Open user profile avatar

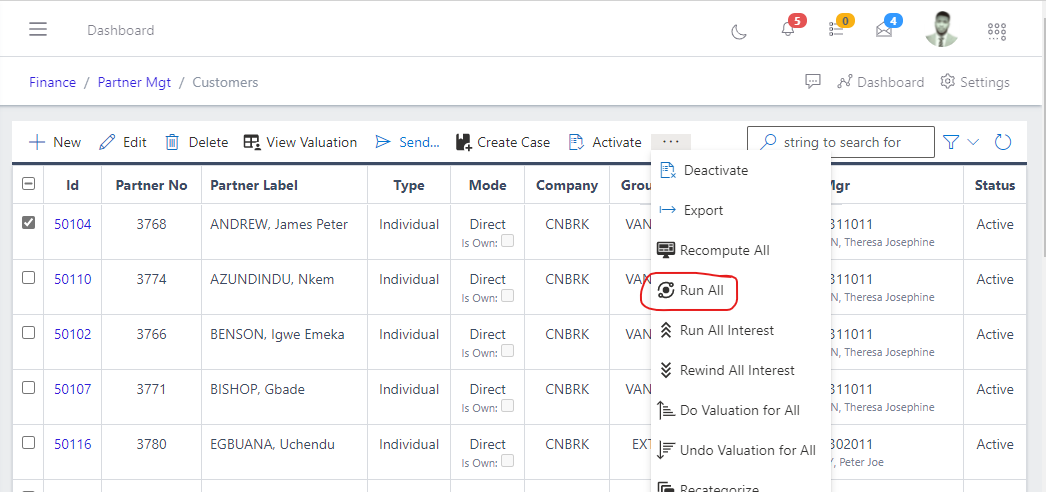tap(941, 30)
